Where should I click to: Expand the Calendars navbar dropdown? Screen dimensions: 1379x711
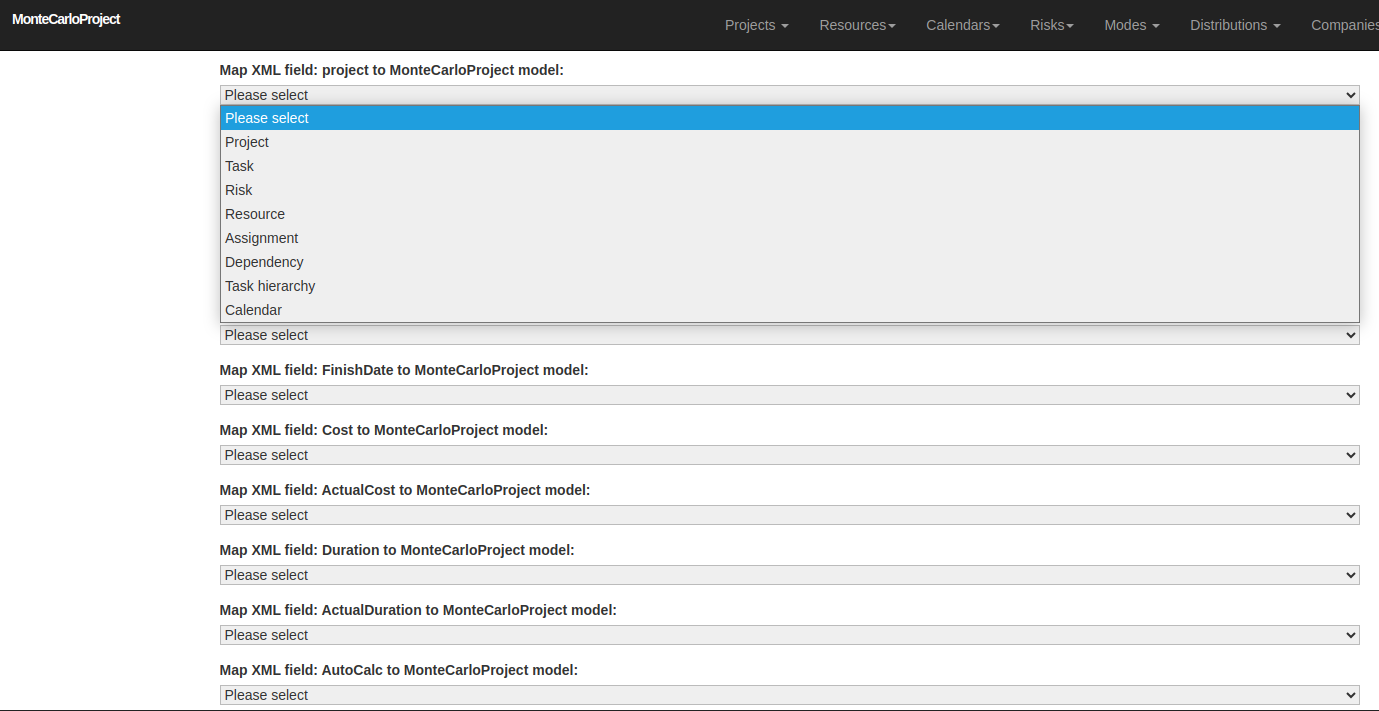[x=962, y=25]
